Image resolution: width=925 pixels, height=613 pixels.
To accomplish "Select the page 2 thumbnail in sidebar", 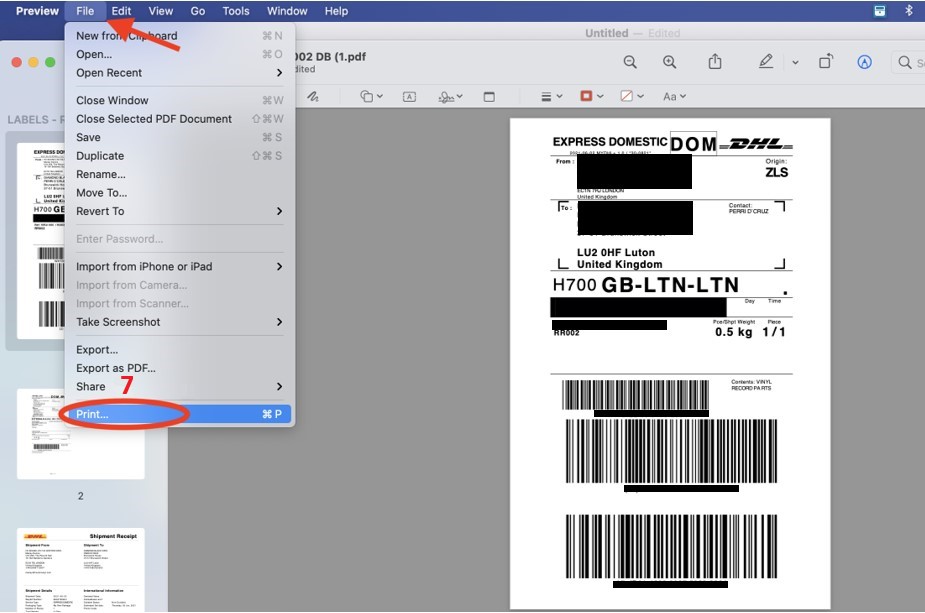I will 81,434.
